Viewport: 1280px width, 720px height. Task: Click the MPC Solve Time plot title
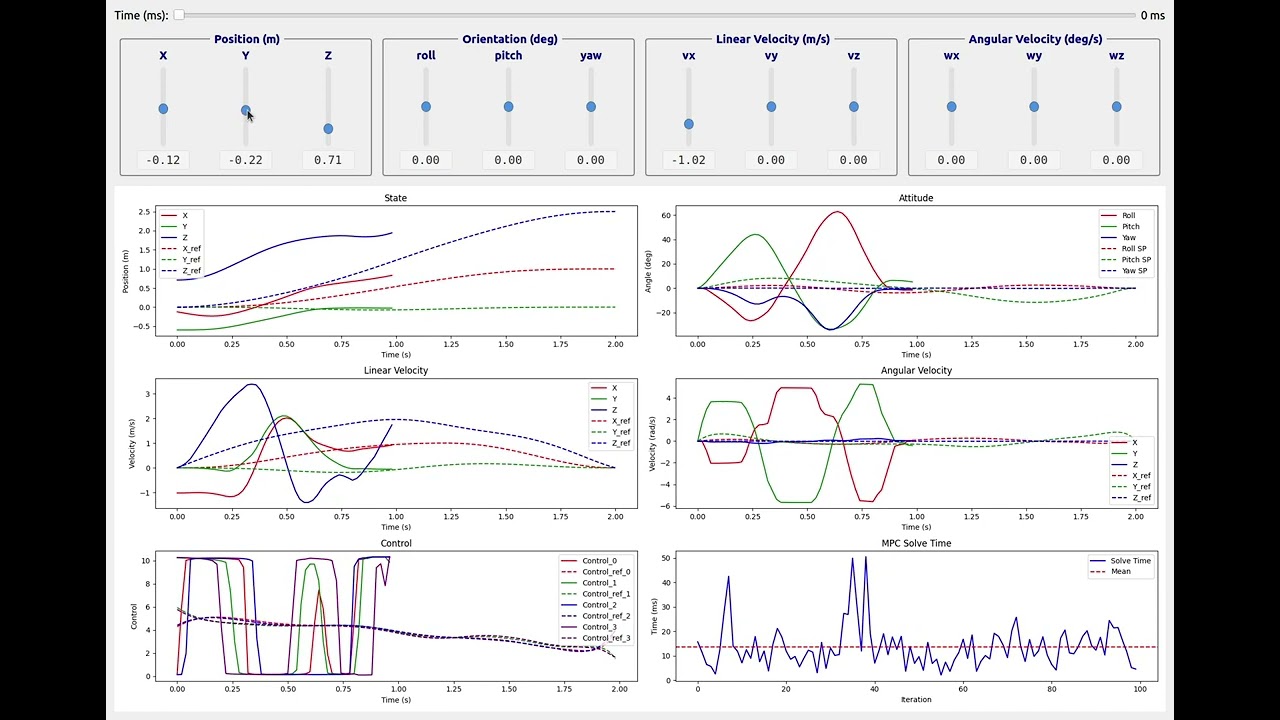(x=916, y=543)
